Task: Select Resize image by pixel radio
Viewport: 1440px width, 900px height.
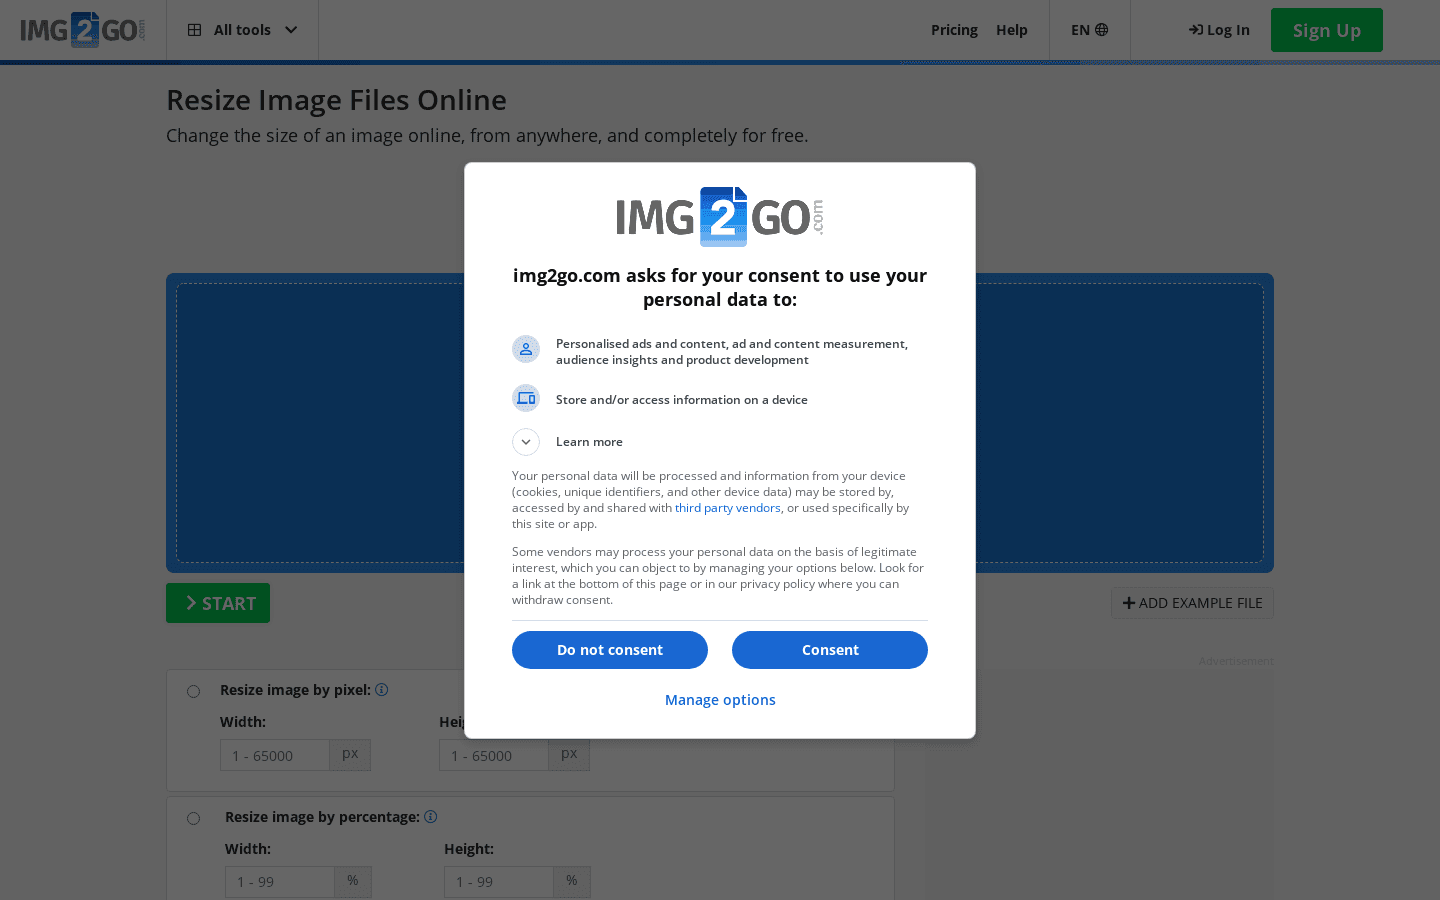Action: click(x=194, y=691)
